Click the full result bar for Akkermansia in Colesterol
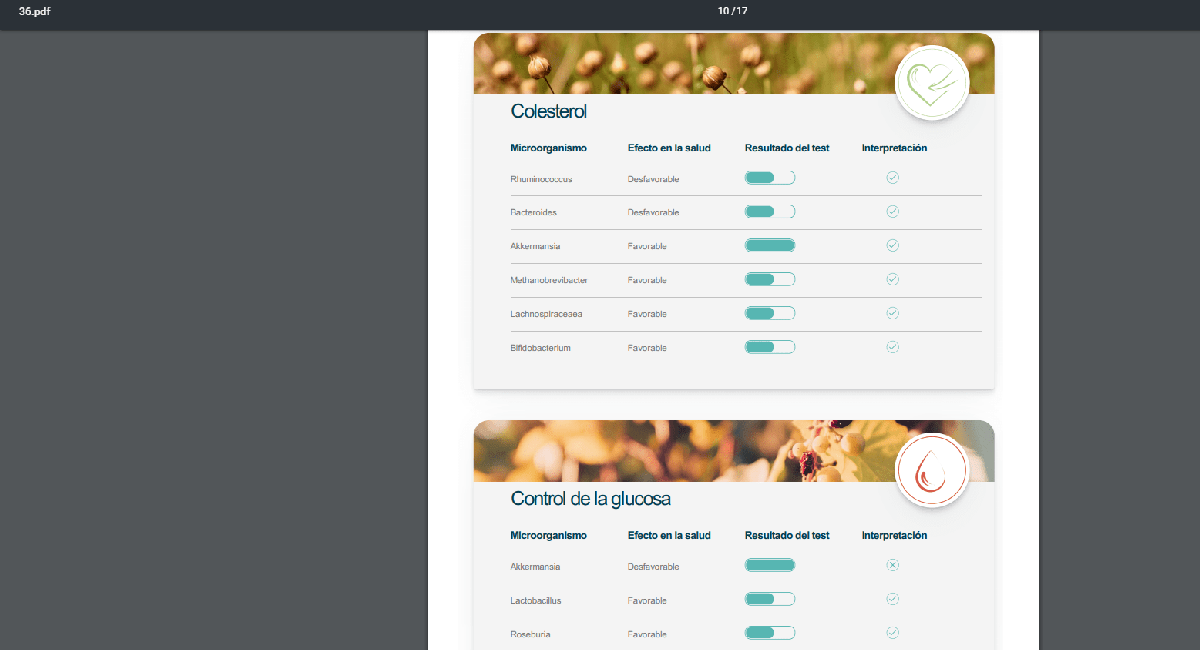Screen dimensions: 1200x650 point(769,246)
